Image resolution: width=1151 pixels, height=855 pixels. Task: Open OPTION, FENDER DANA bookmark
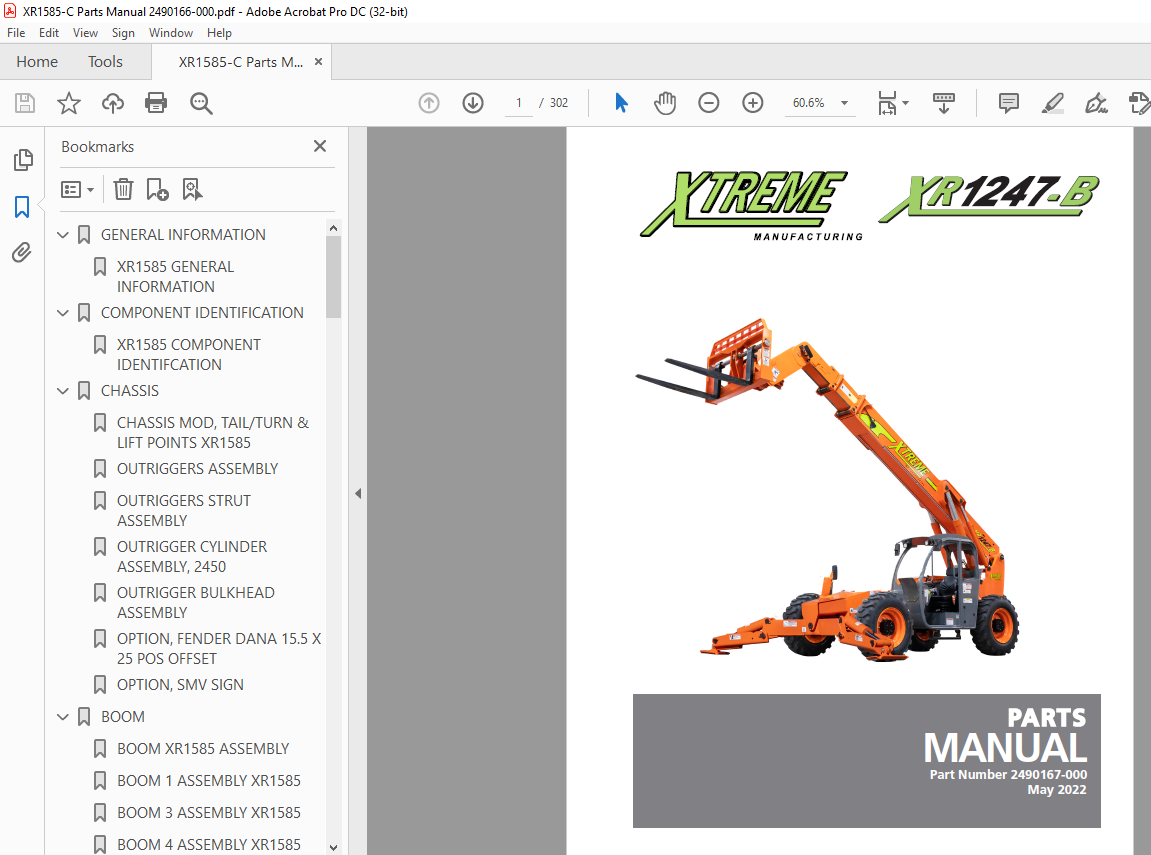(219, 648)
